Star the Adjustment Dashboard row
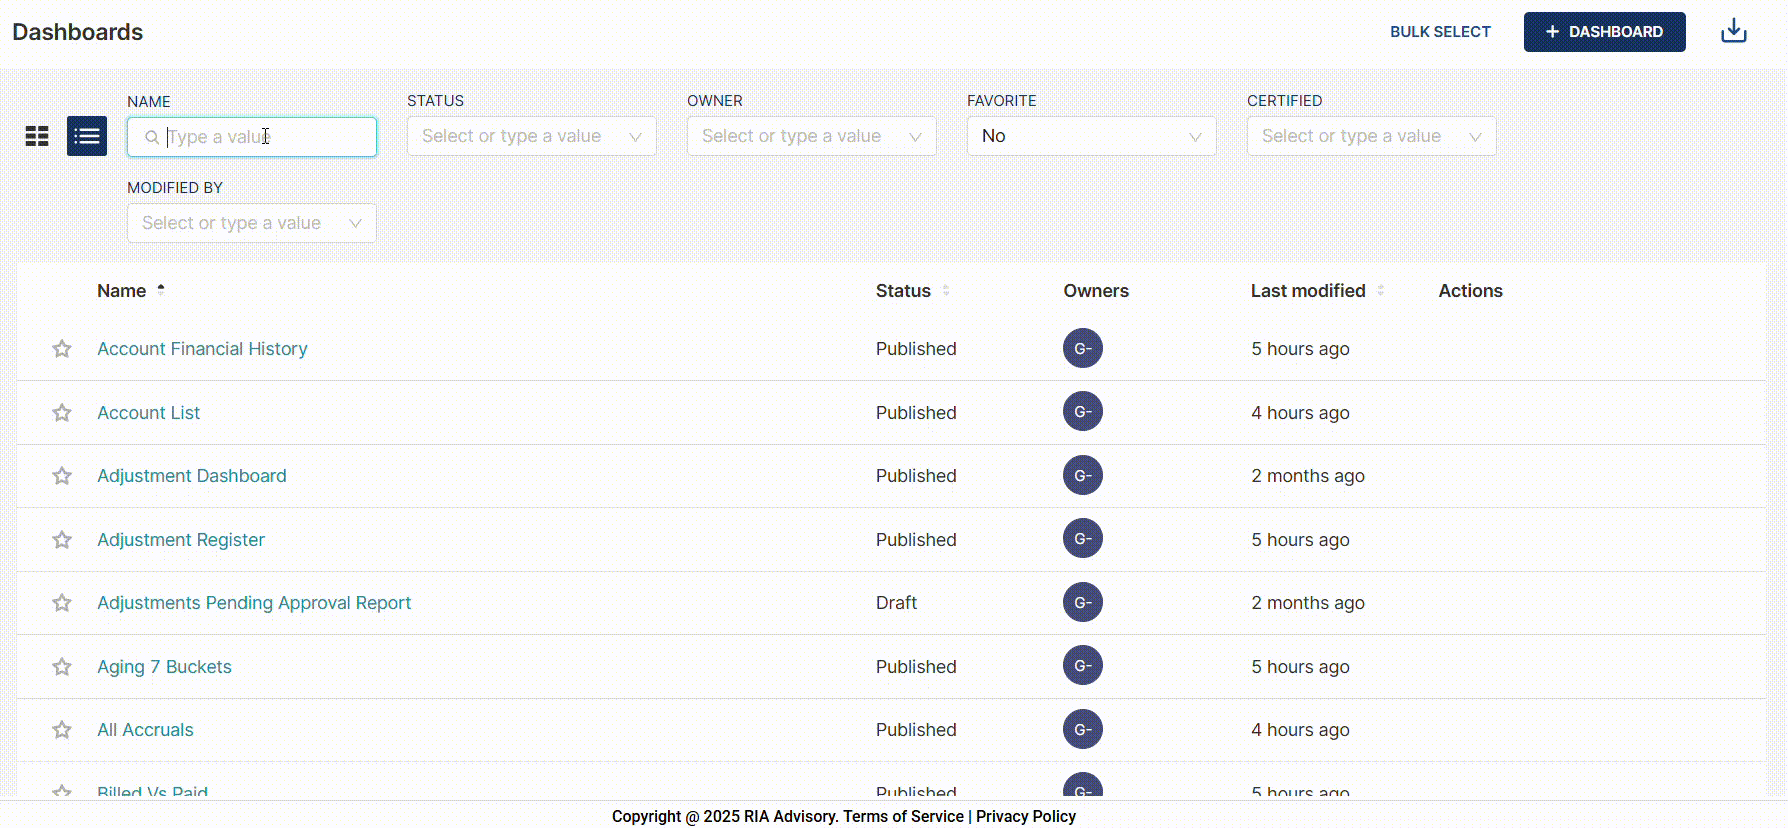1788x828 pixels. point(62,476)
